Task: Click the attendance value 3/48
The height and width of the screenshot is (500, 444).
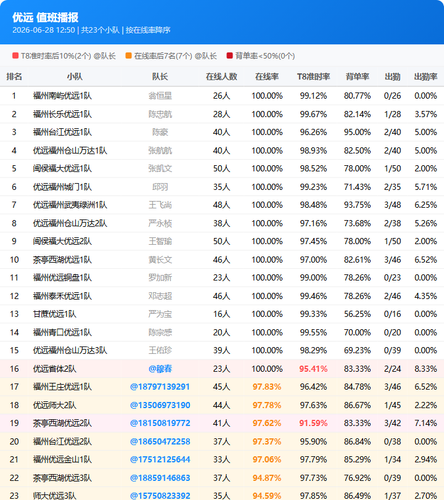Action: tap(392, 205)
